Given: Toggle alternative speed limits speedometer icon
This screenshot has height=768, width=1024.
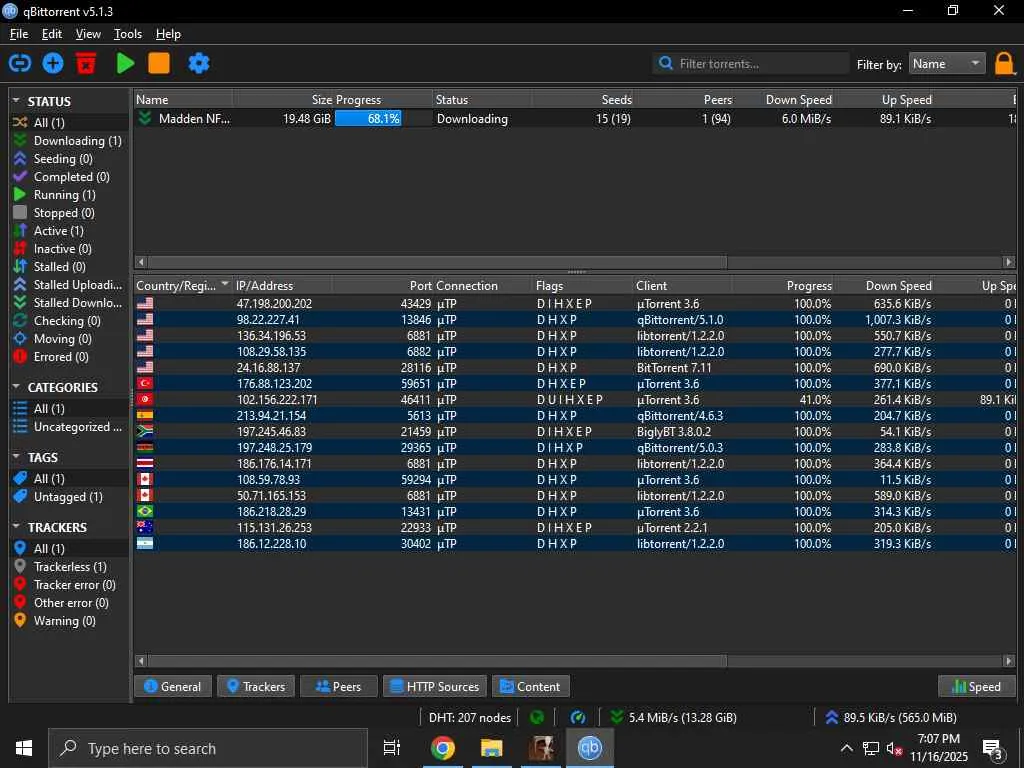Looking at the screenshot, I should click(578, 717).
